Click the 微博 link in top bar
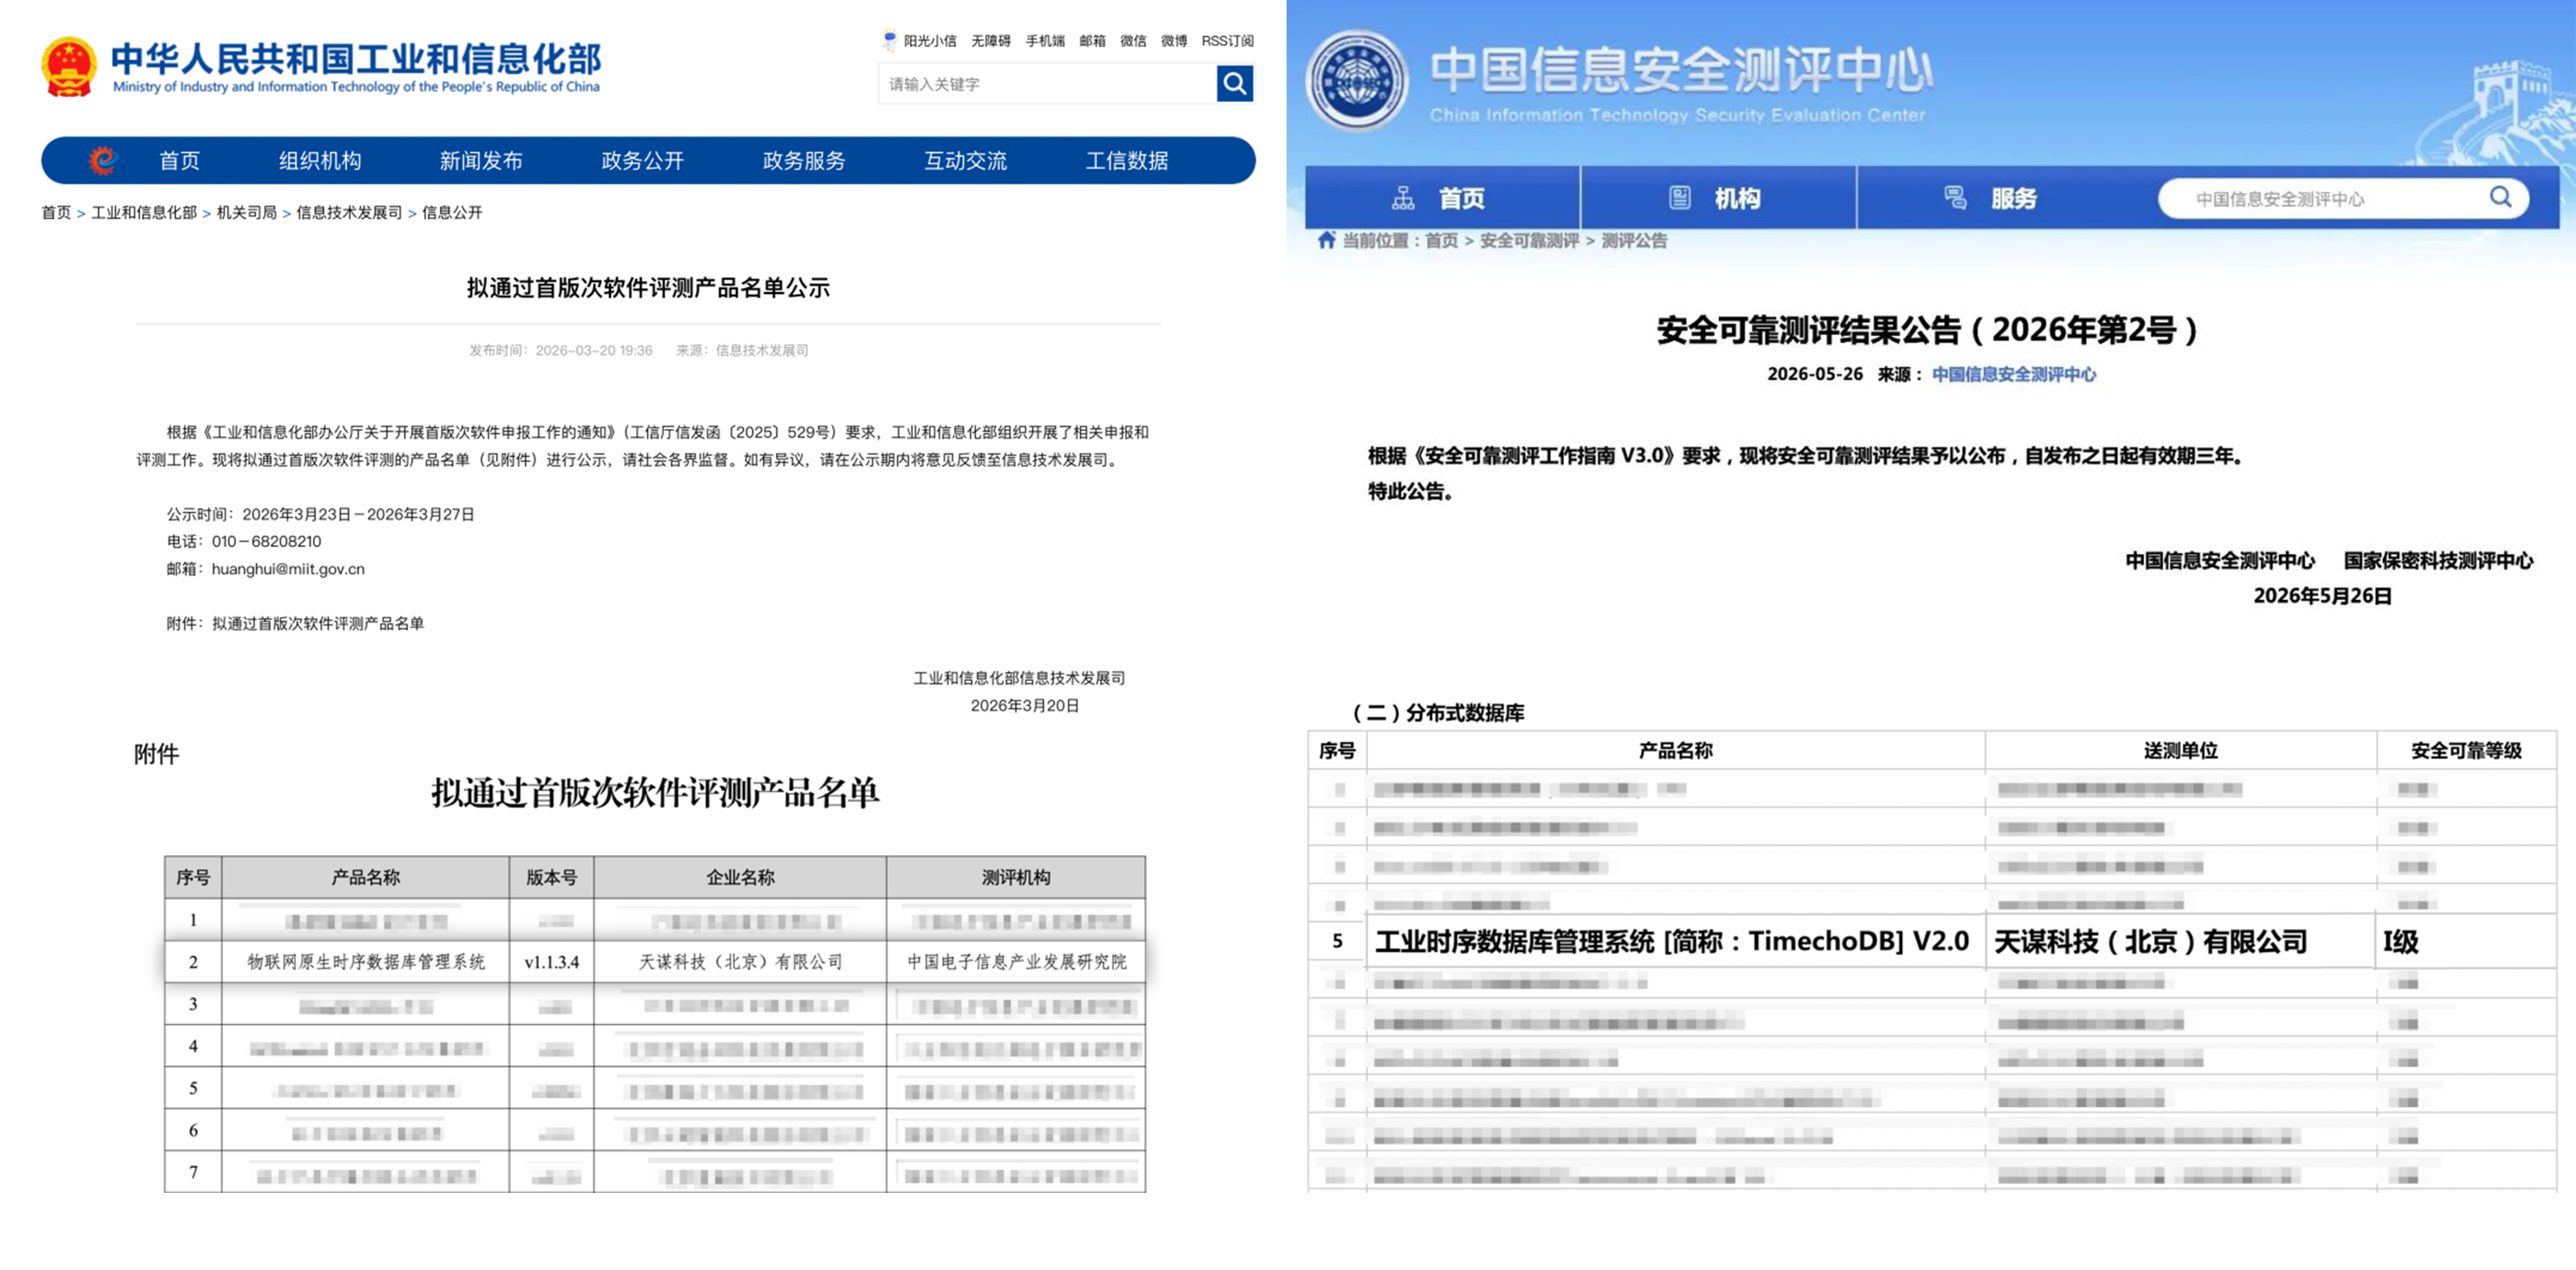The height and width of the screenshot is (1270, 2576). tap(1174, 41)
